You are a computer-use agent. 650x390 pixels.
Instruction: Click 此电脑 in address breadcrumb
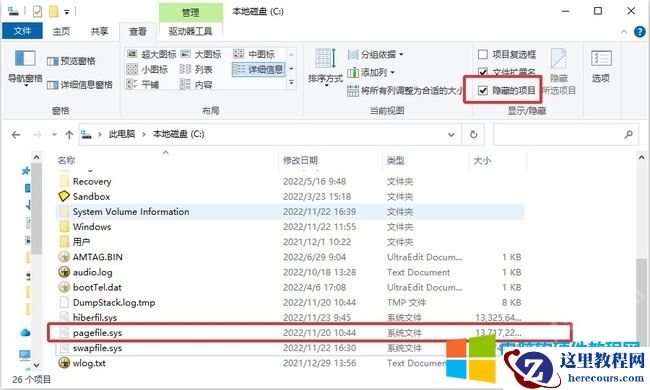[122, 134]
